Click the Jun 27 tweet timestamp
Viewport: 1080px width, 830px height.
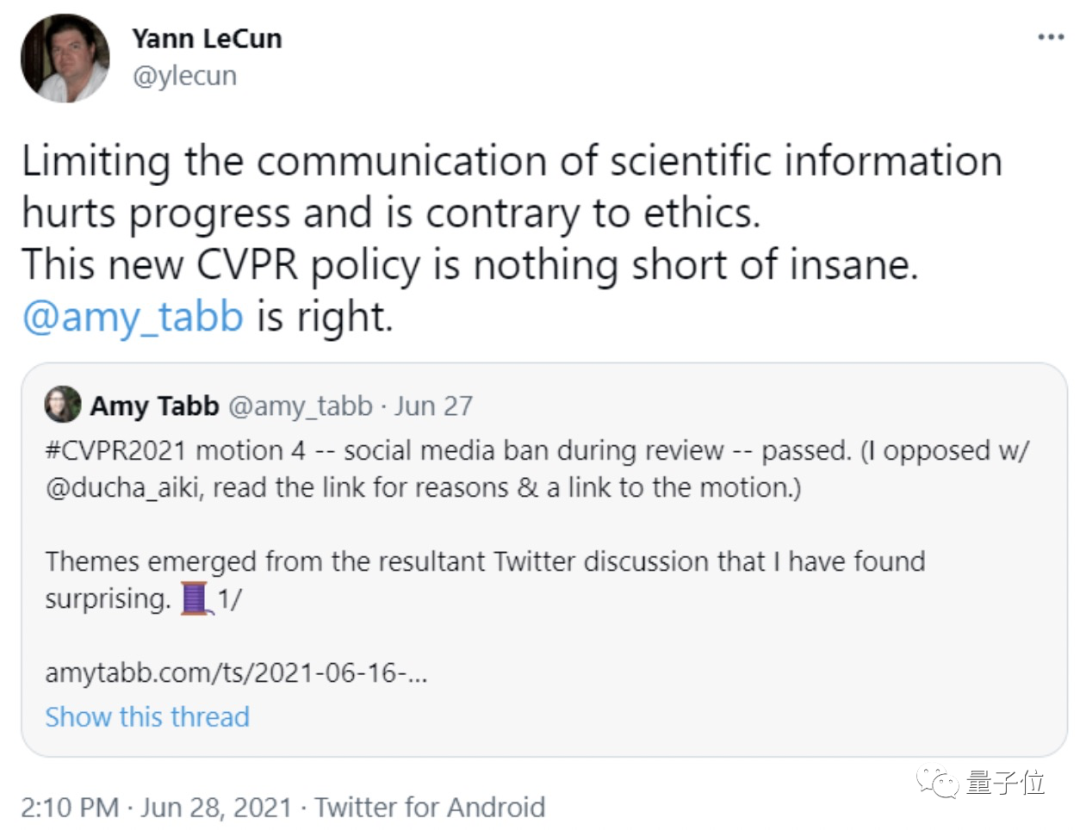[433, 405]
